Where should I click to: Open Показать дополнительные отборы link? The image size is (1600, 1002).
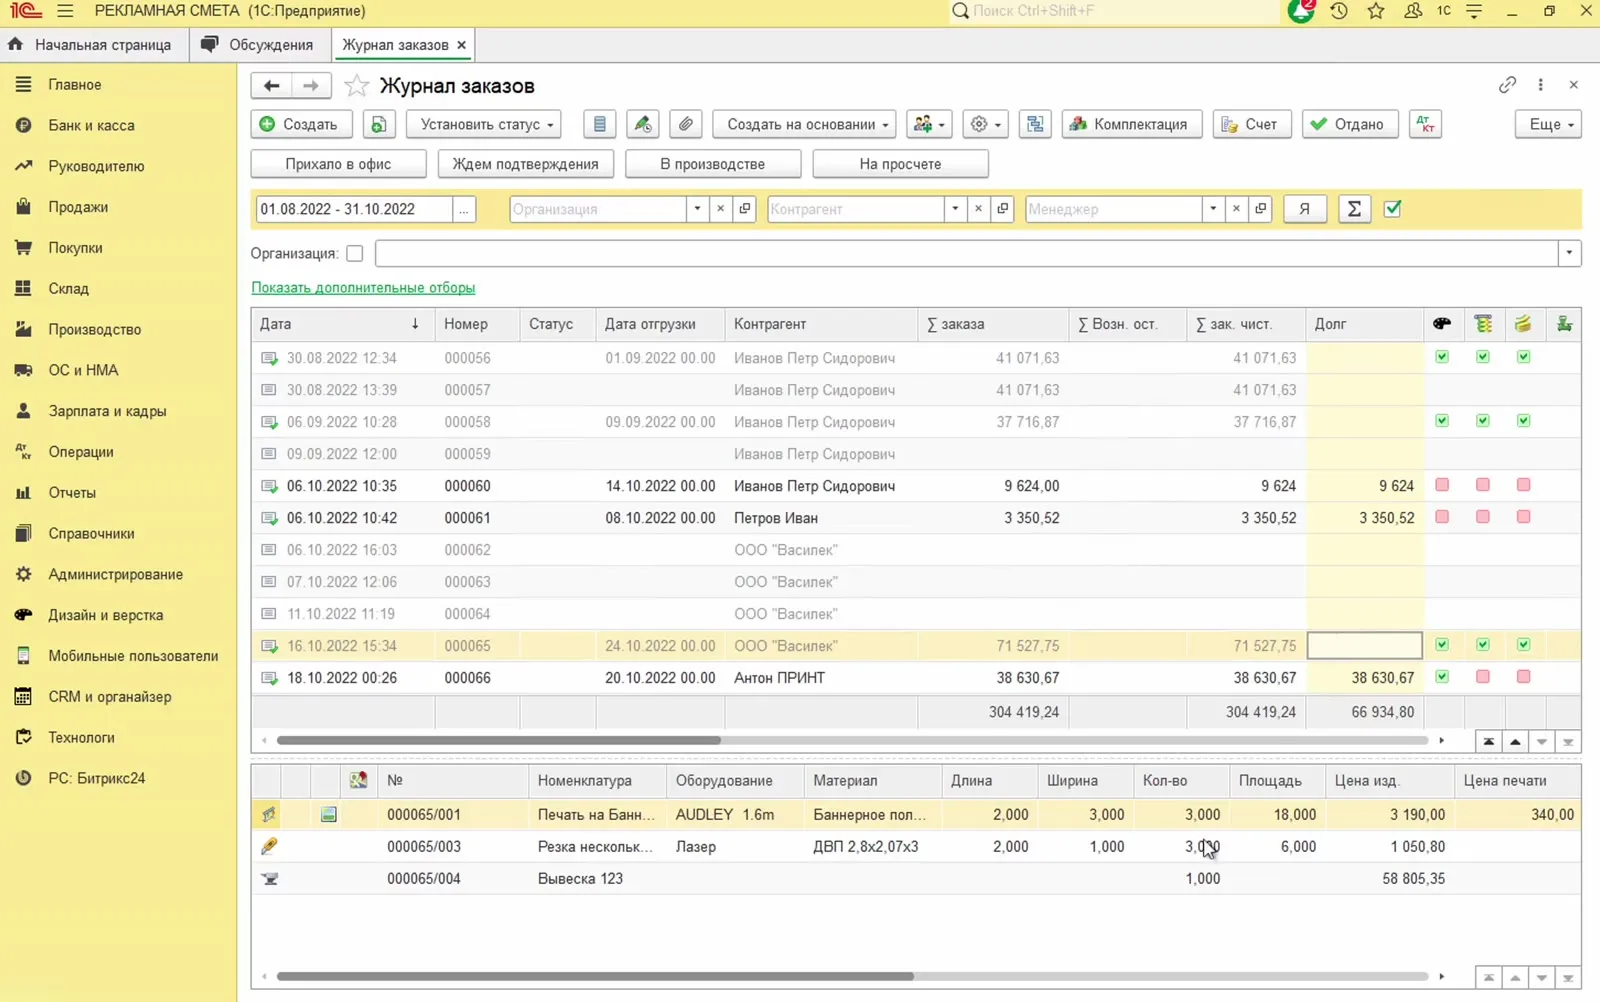point(363,288)
